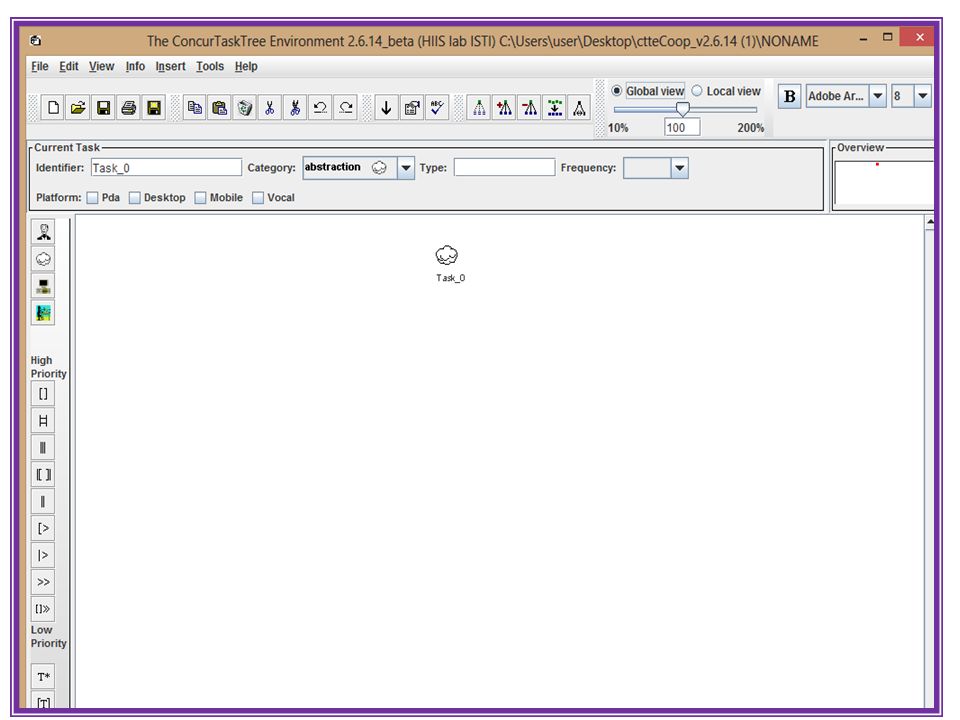Insert the ||| concurrent operator
This screenshot has width=960, height=720.
(x=43, y=448)
